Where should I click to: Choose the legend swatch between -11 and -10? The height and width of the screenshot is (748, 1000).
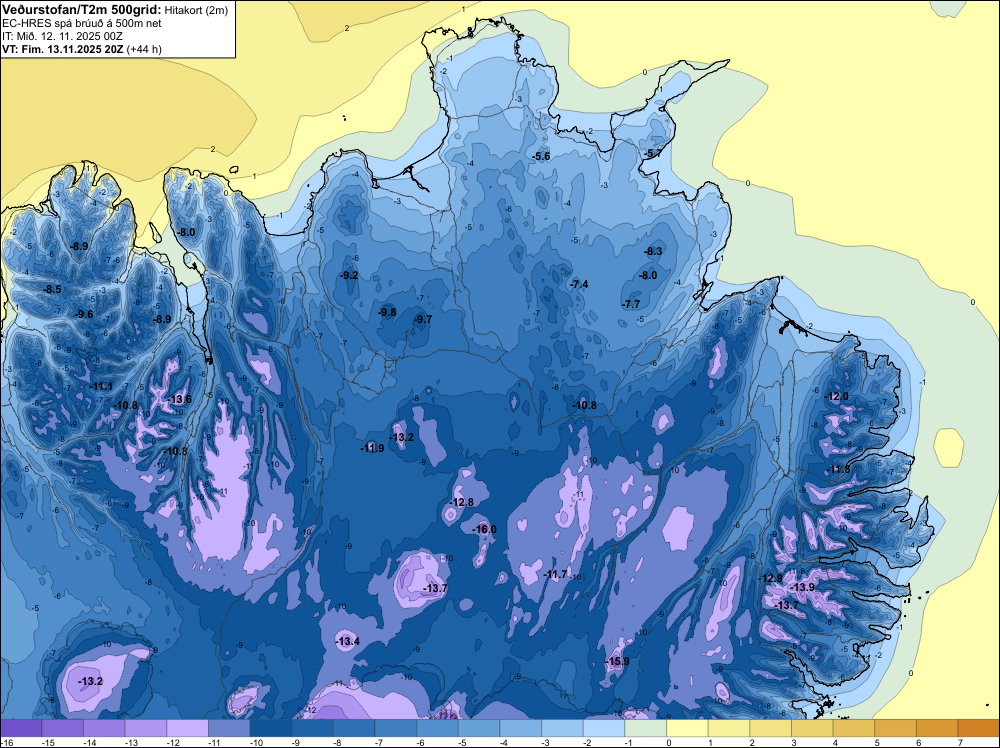click(x=229, y=728)
